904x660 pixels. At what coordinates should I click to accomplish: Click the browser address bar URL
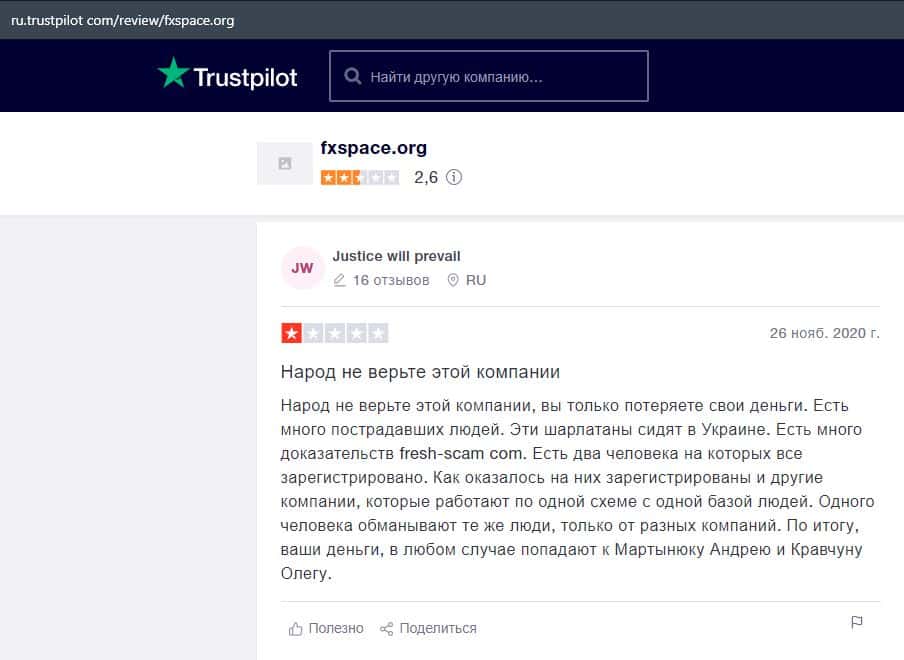coord(123,21)
